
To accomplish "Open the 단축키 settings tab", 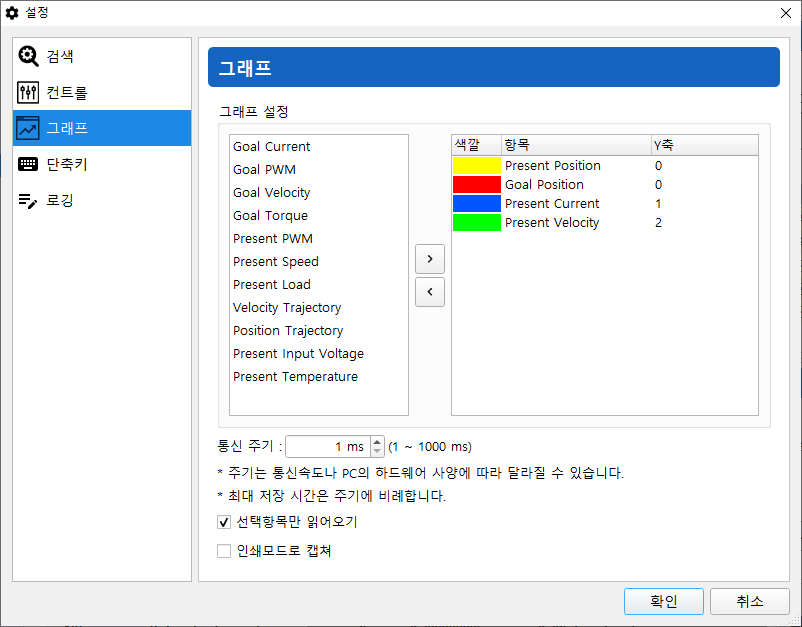I will click(x=74, y=165).
